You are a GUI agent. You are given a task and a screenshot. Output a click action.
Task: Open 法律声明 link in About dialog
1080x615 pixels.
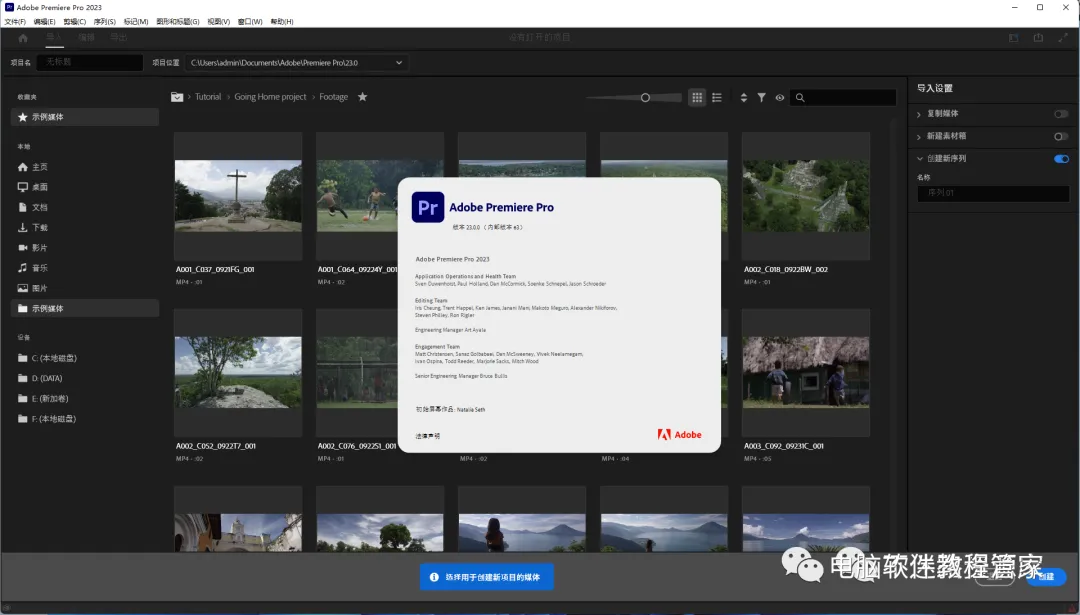click(428, 436)
